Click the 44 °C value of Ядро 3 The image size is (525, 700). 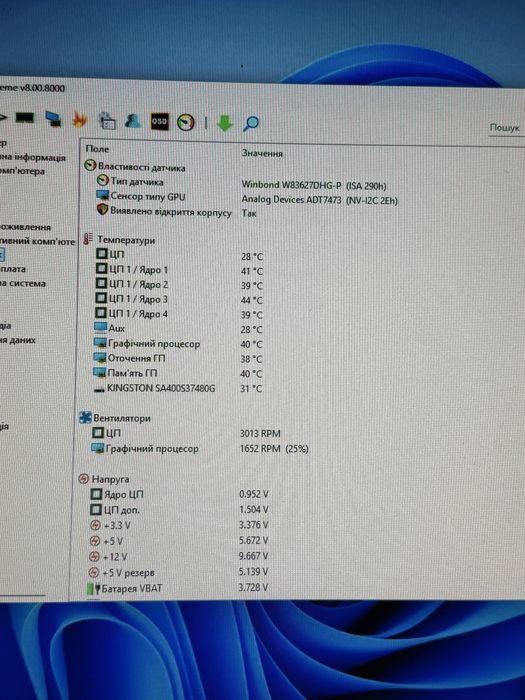pyautogui.click(x=252, y=300)
